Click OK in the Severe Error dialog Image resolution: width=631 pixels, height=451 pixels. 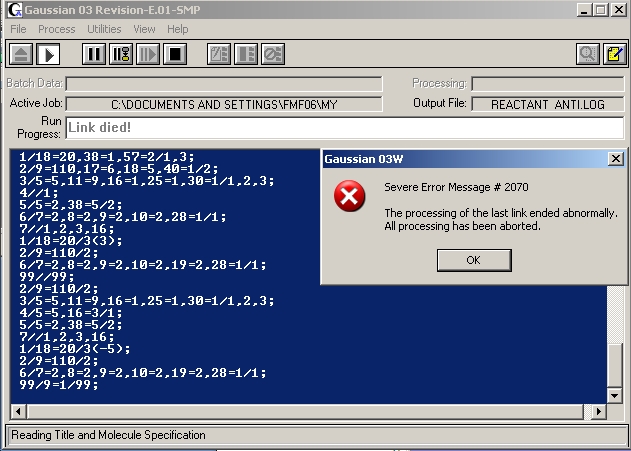point(474,260)
